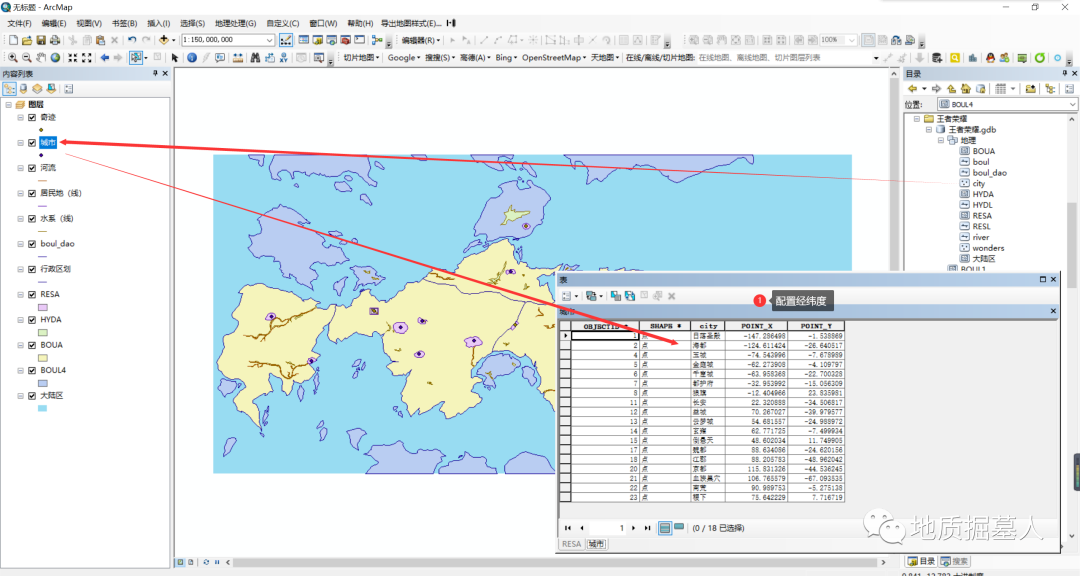The height and width of the screenshot is (576, 1080).
Task: Toggle the boul_dao layer checkbox
Action: click(x=32, y=244)
